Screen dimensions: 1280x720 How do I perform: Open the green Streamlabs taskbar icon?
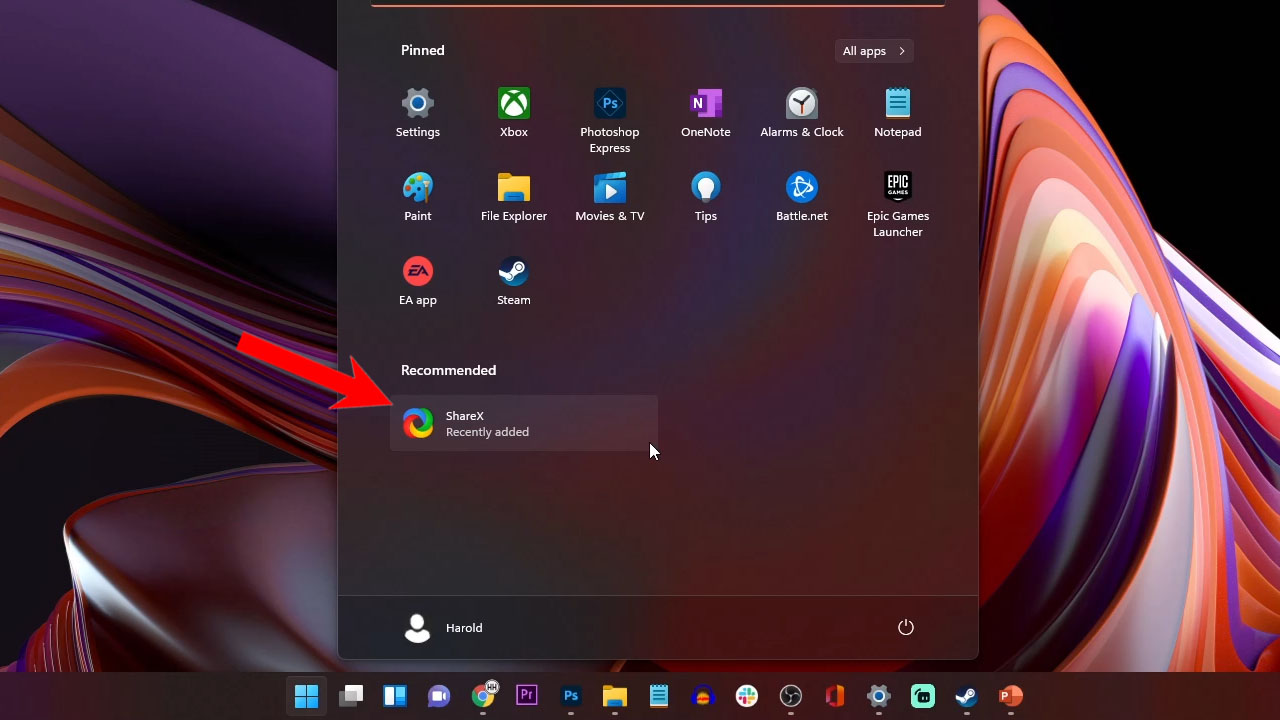point(923,696)
